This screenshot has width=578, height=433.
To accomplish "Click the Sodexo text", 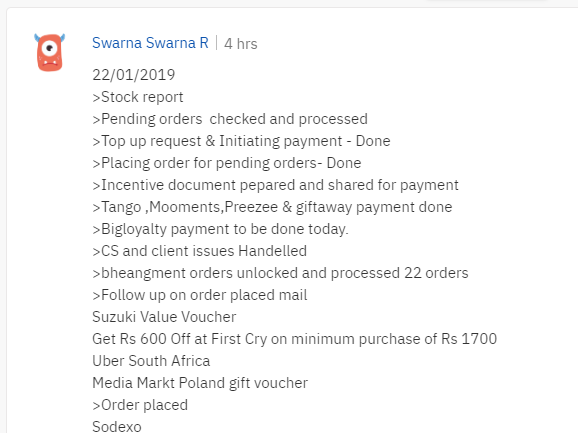I will [117, 426].
